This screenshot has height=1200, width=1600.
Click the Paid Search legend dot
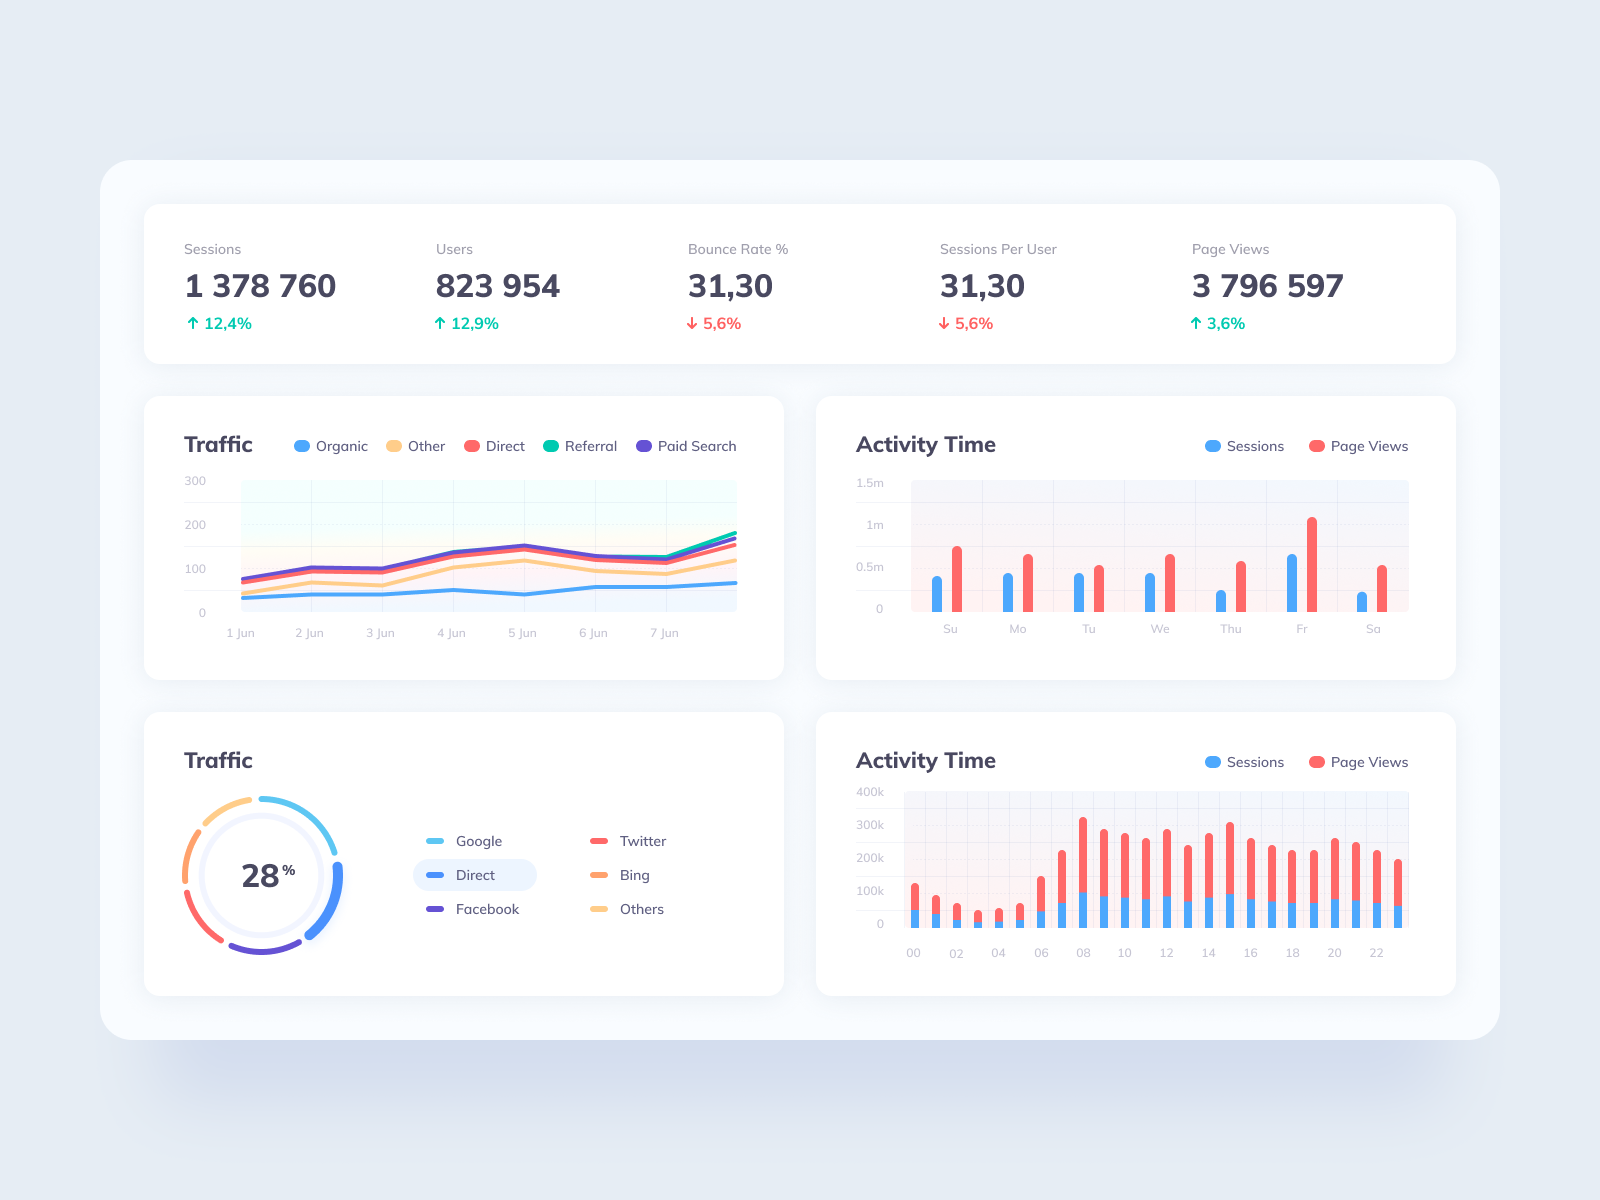tap(643, 446)
